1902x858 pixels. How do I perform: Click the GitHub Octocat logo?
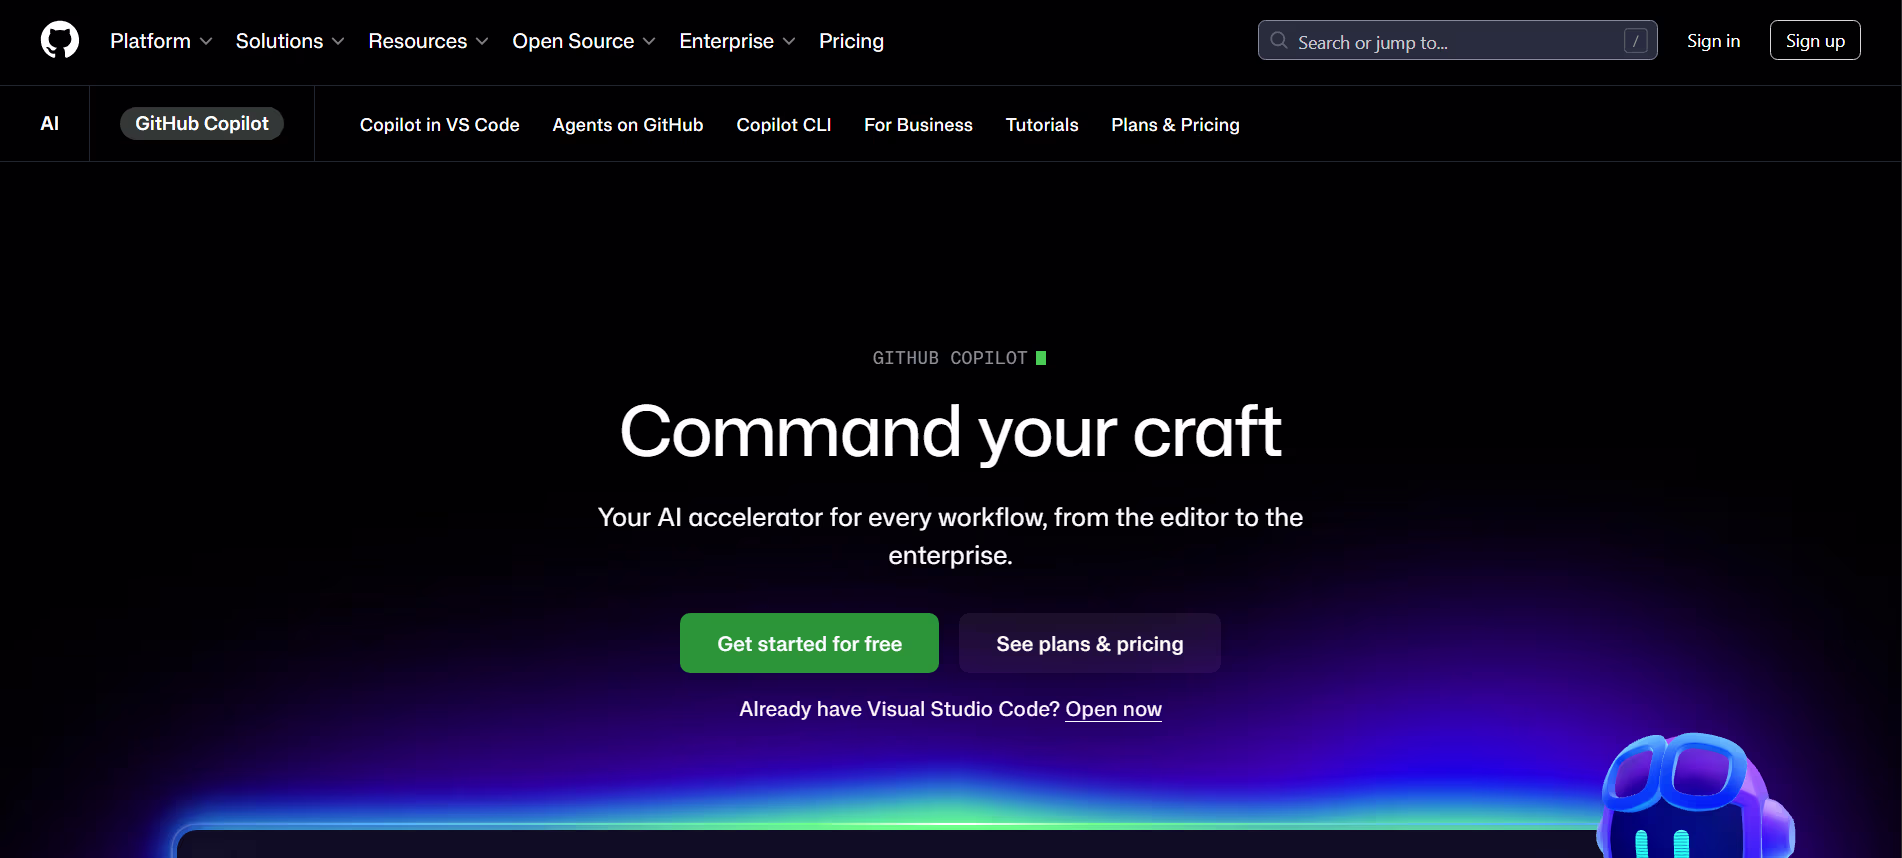click(60, 41)
